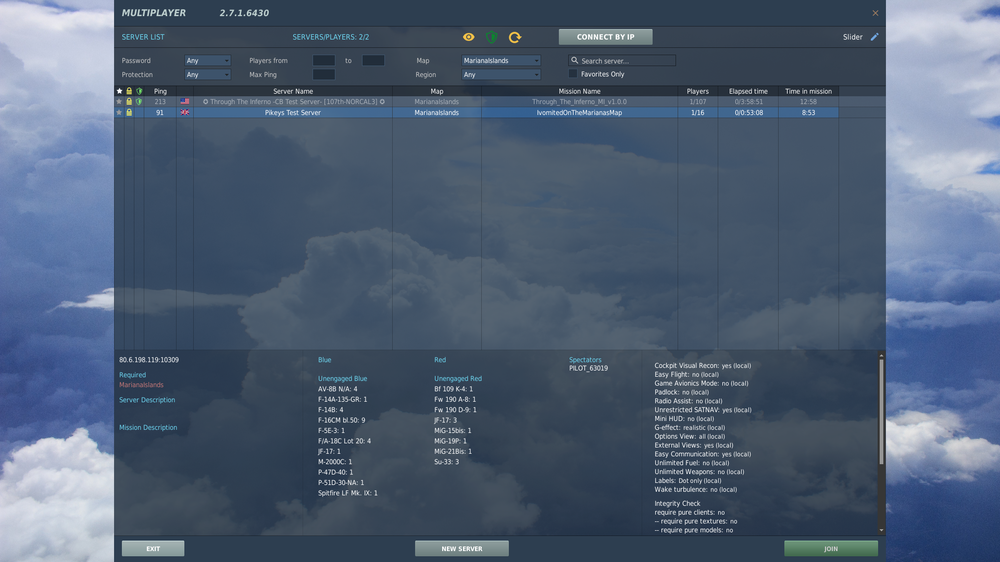Select Through The Inferno server row
The image size is (1000, 562).
click(476, 101)
